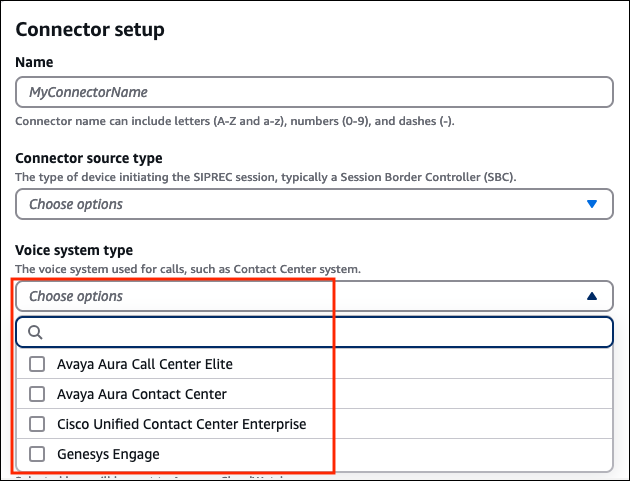Click the Connector setup heading

pyautogui.click(x=90, y=29)
